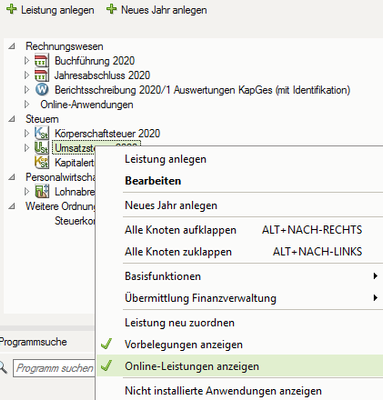The width and height of the screenshot is (383, 400).
Task: Collapse the Steuern tree node
Action: (12, 119)
